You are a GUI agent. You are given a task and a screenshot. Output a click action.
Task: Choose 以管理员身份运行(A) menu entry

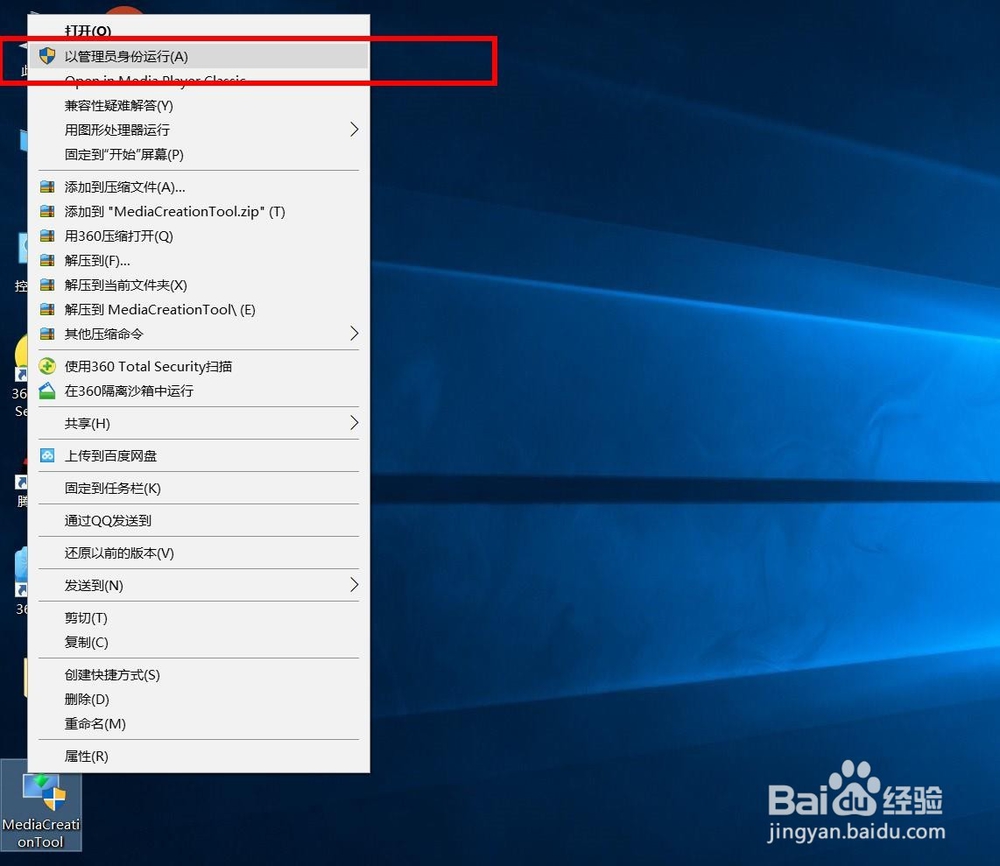(198, 56)
